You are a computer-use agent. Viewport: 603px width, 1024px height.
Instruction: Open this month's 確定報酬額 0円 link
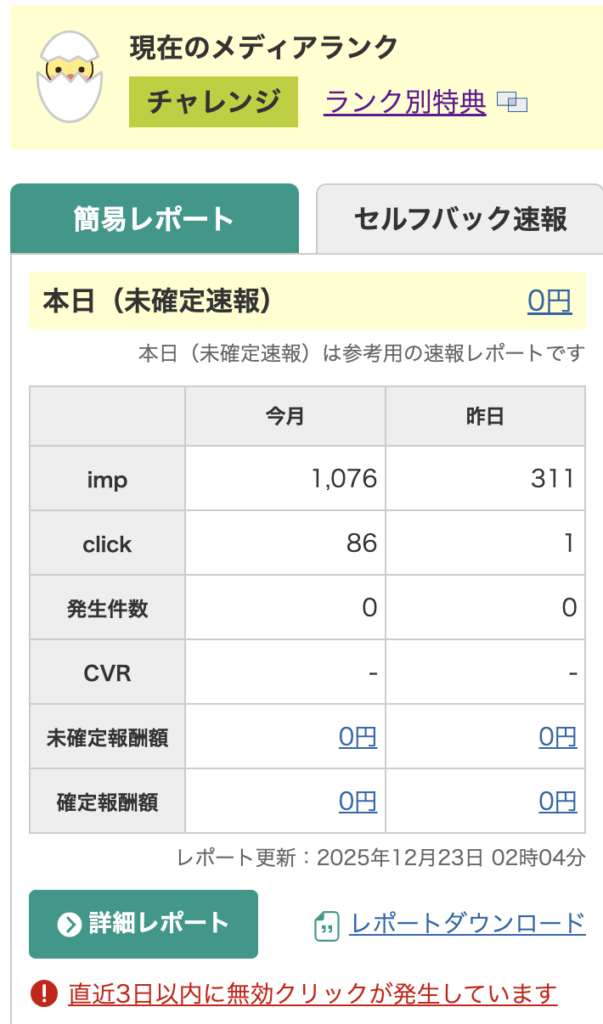[x=357, y=801]
